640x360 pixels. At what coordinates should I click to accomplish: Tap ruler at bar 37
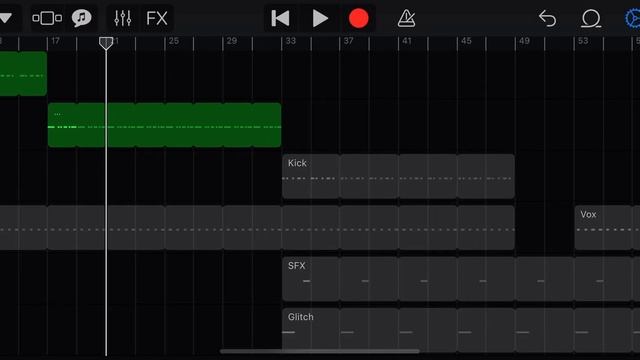(349, 41)
